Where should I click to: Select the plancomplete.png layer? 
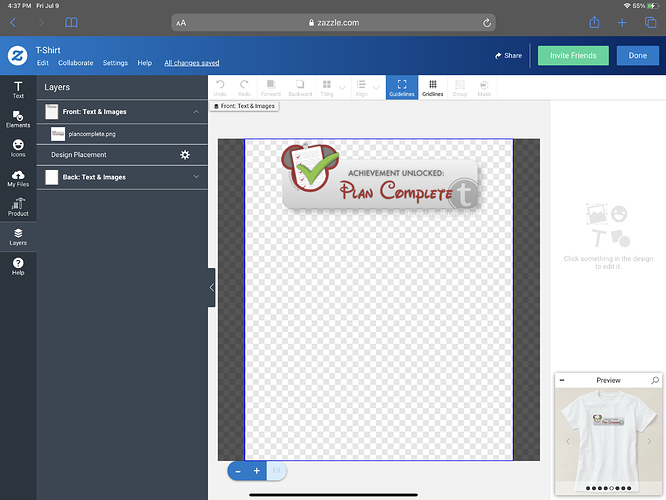122,134
